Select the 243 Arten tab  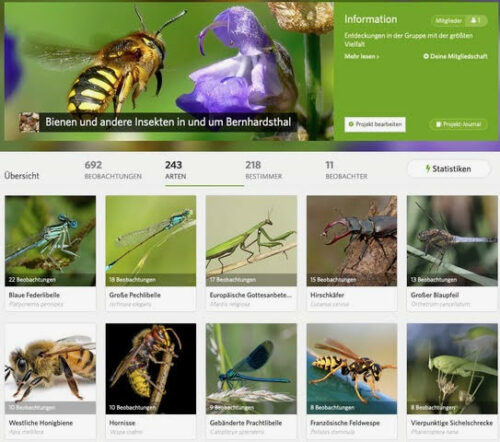(175, 170)
